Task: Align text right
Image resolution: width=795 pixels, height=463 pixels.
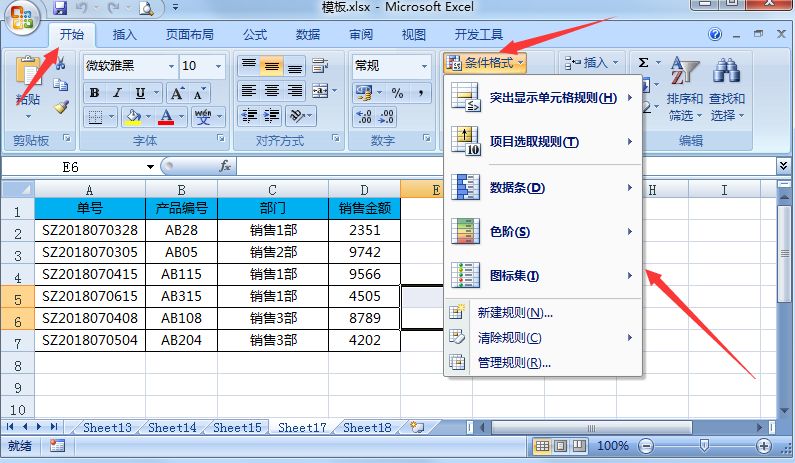Action: coord(295,91)
